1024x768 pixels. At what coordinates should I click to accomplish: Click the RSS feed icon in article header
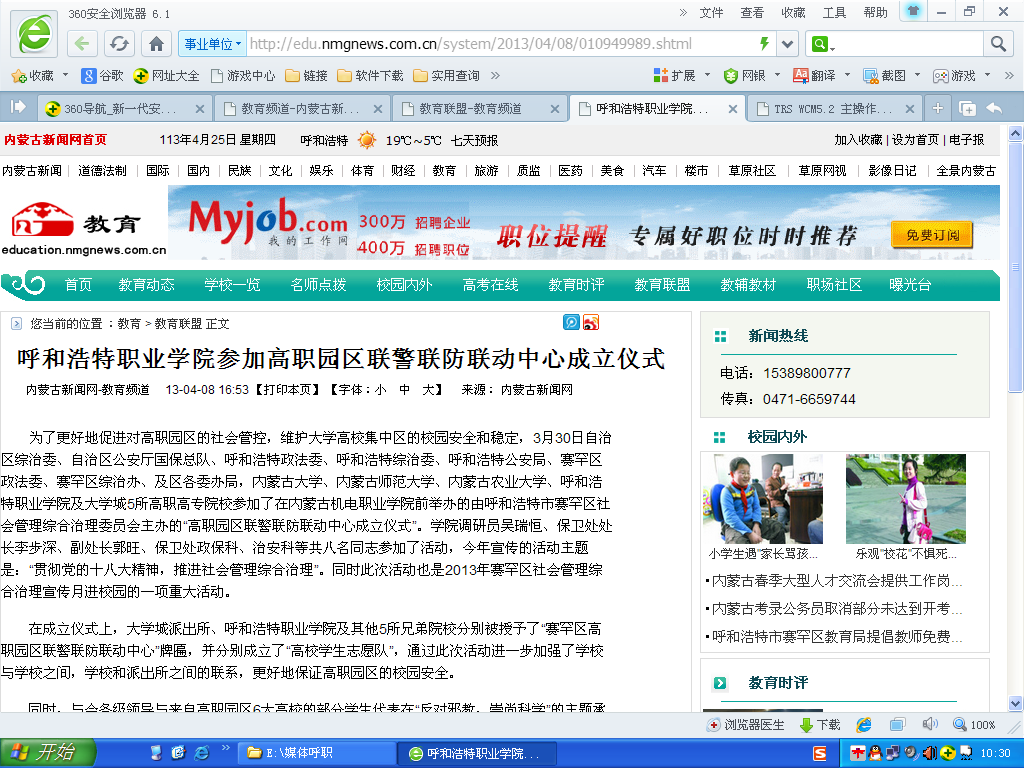pos(591,322)
